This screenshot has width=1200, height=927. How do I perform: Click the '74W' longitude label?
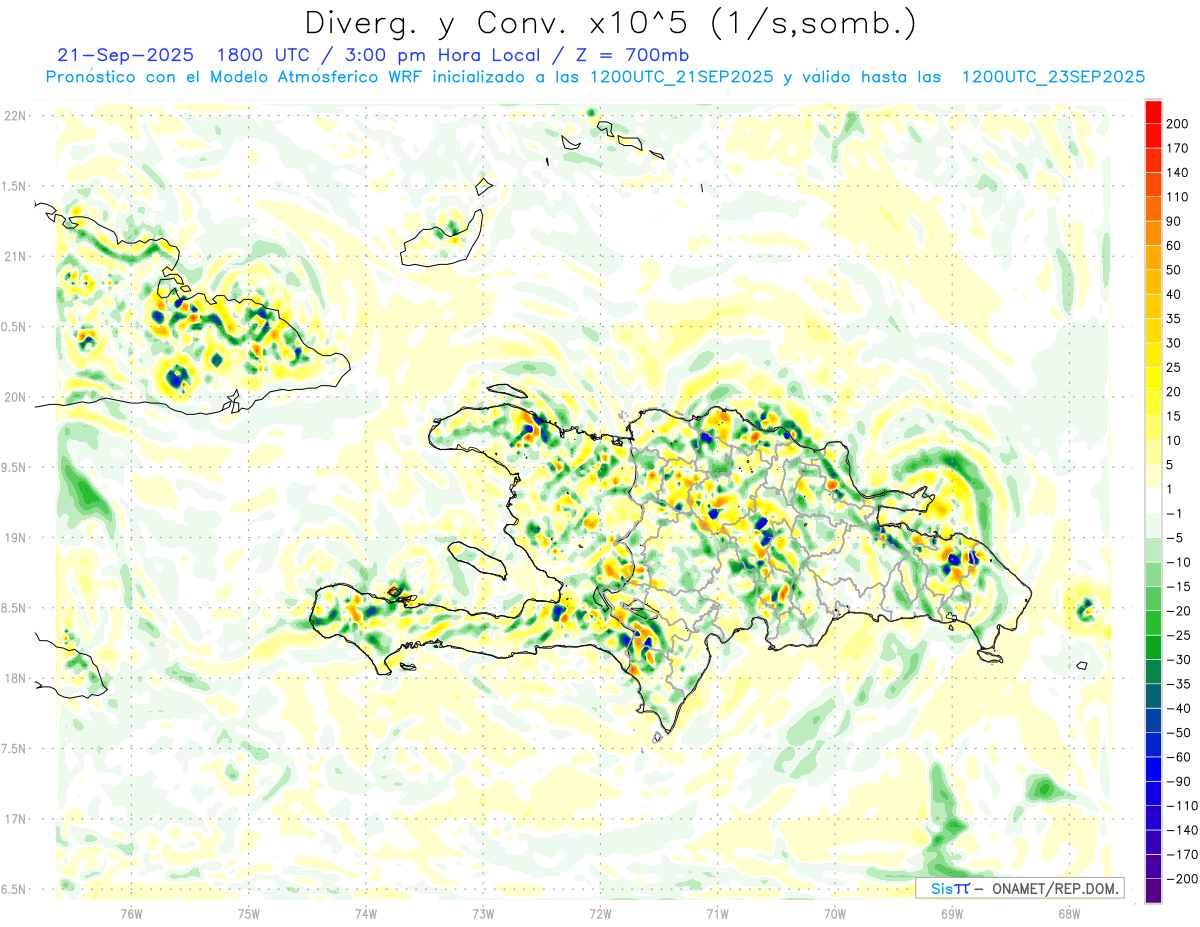[x=366, y=913]
